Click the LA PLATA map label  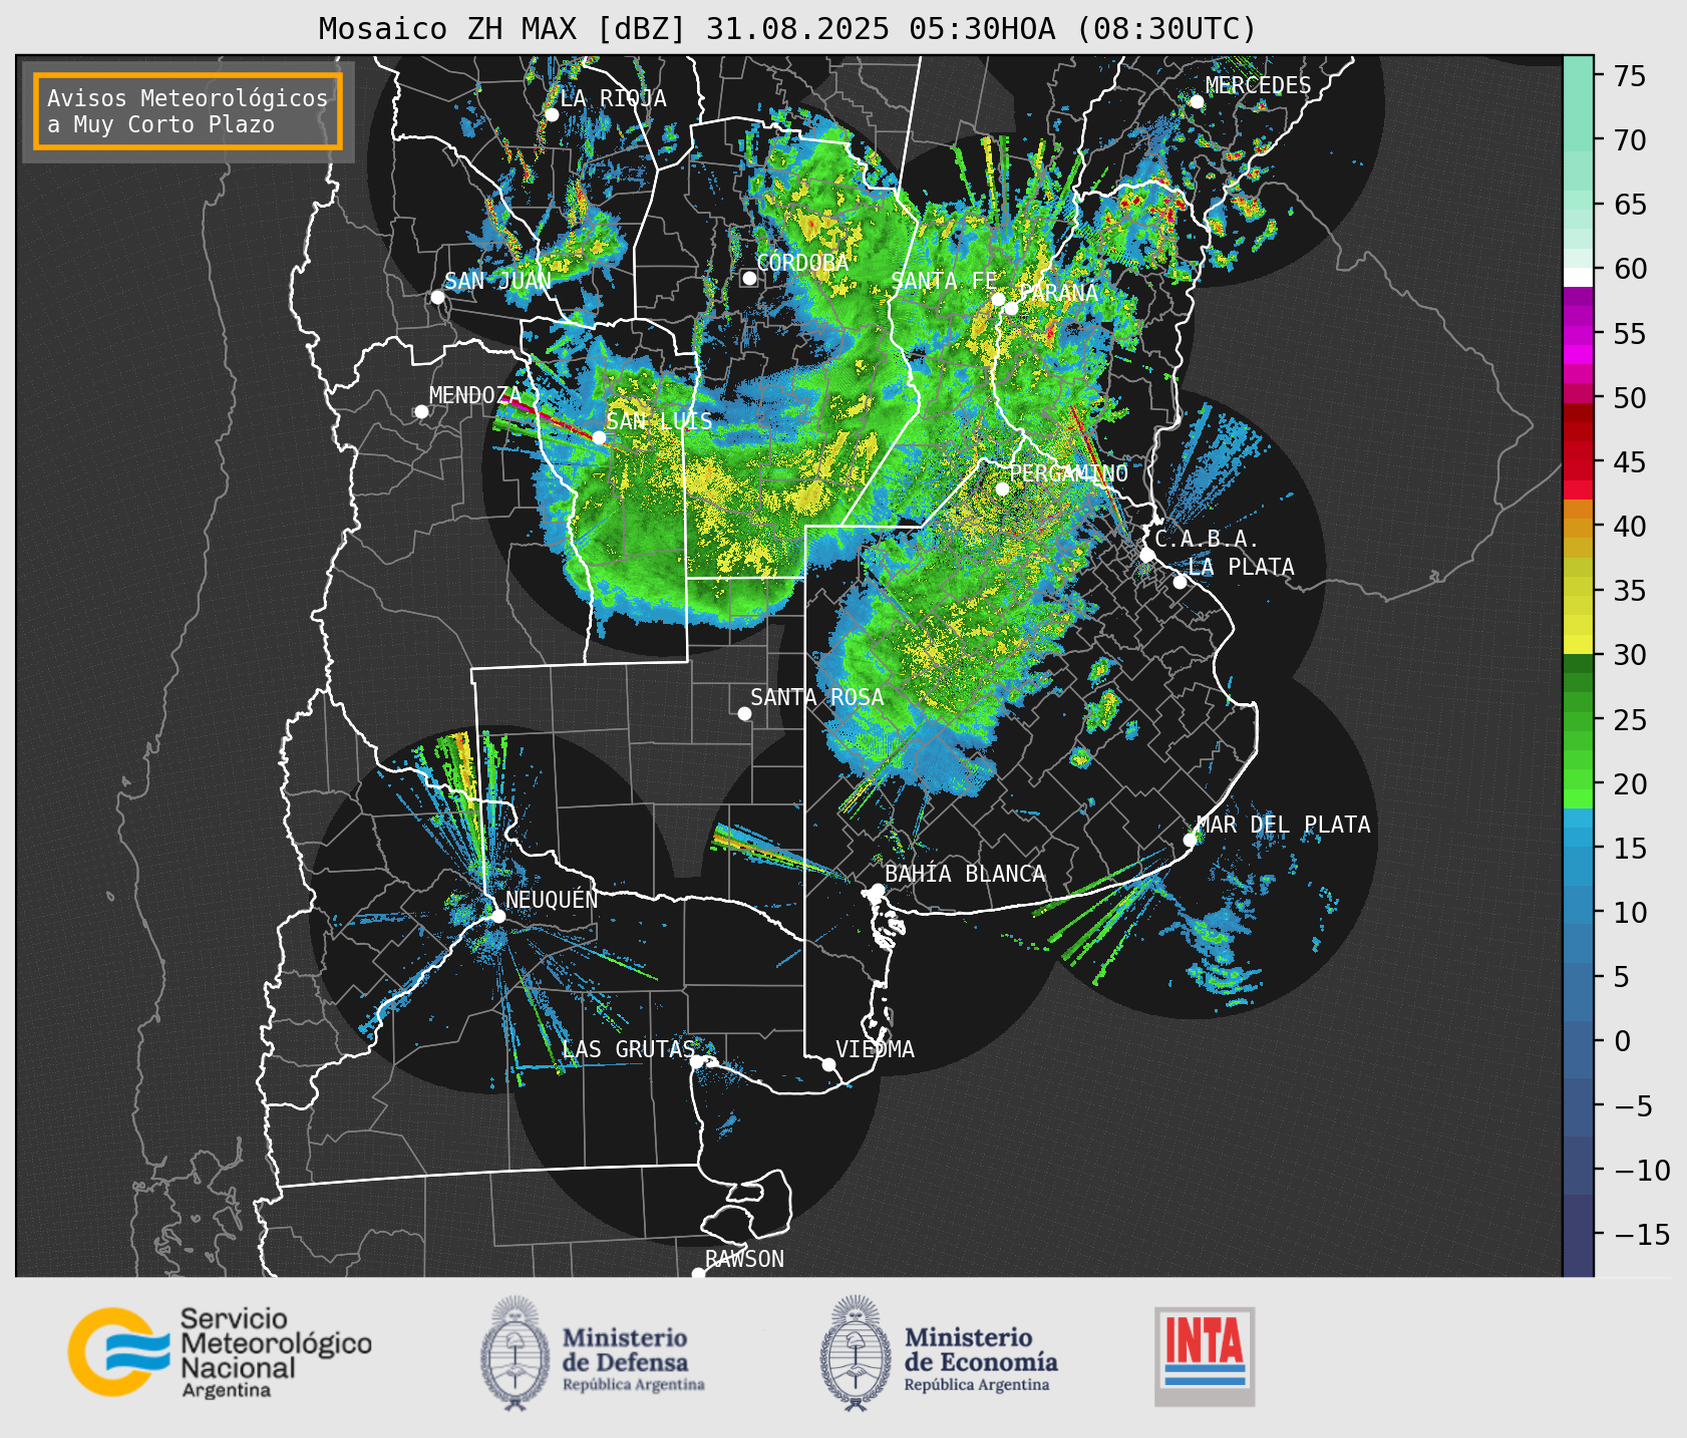coord(1241,567)
